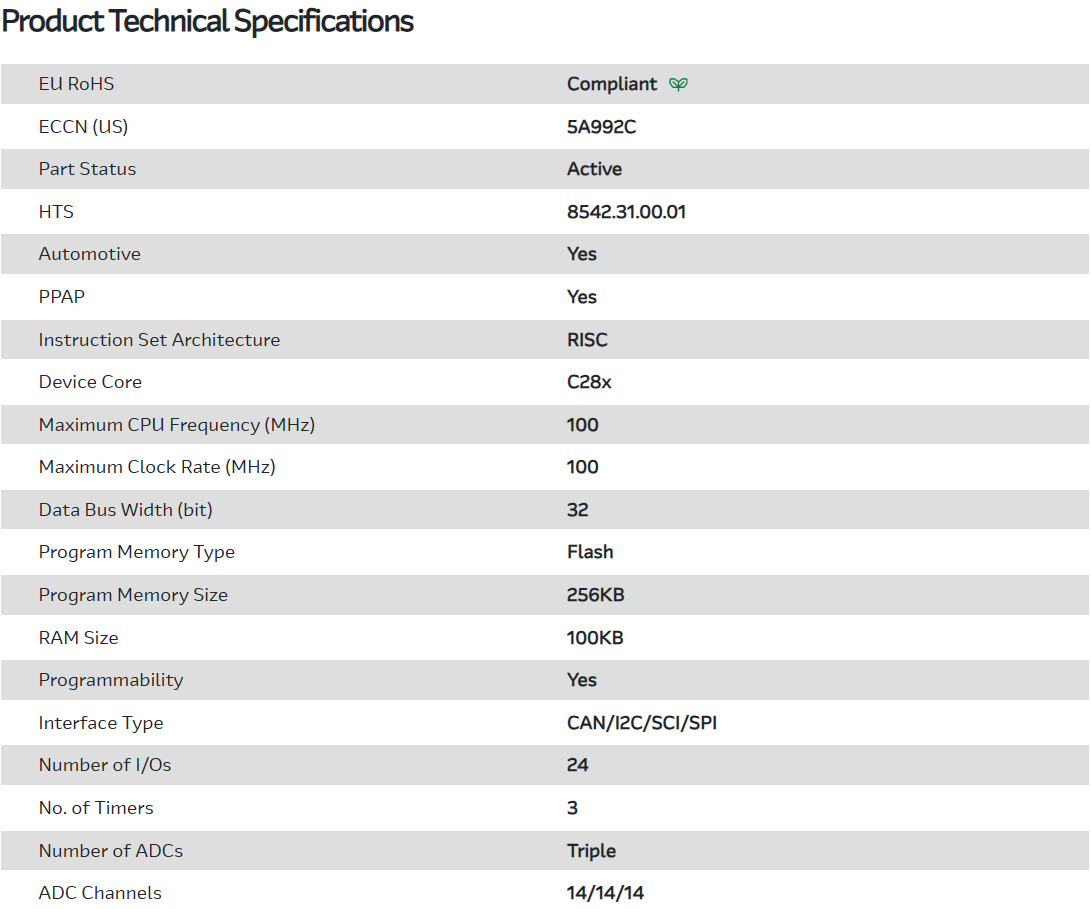Click the Program Memory Type value Flash
Viewport: 1091px width, 909px height.
tap(590, 552)
